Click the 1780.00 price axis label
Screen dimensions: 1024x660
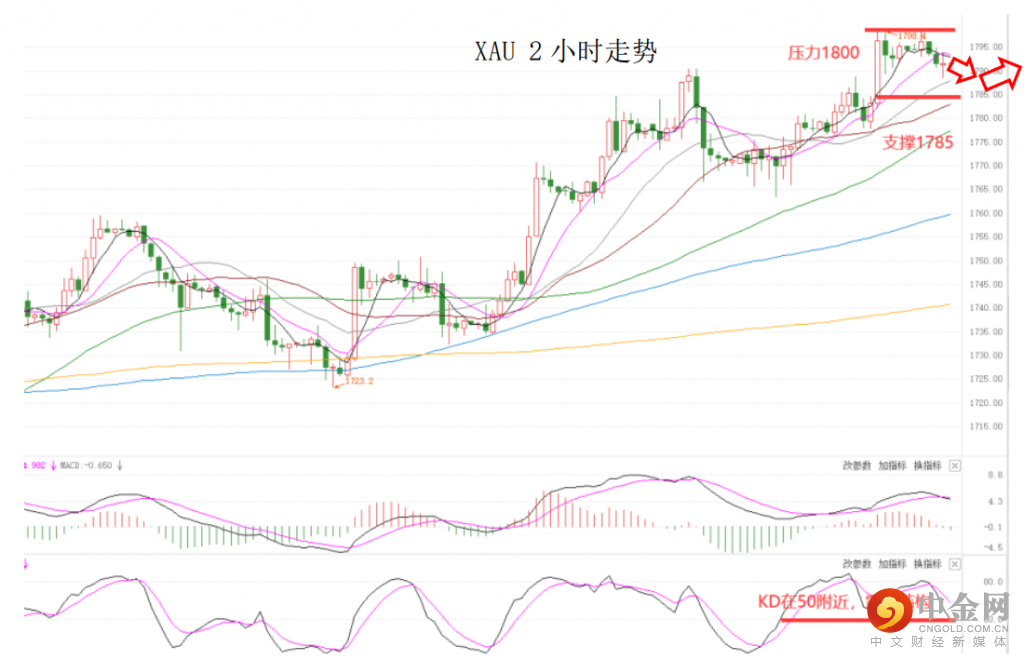[986, 118]
